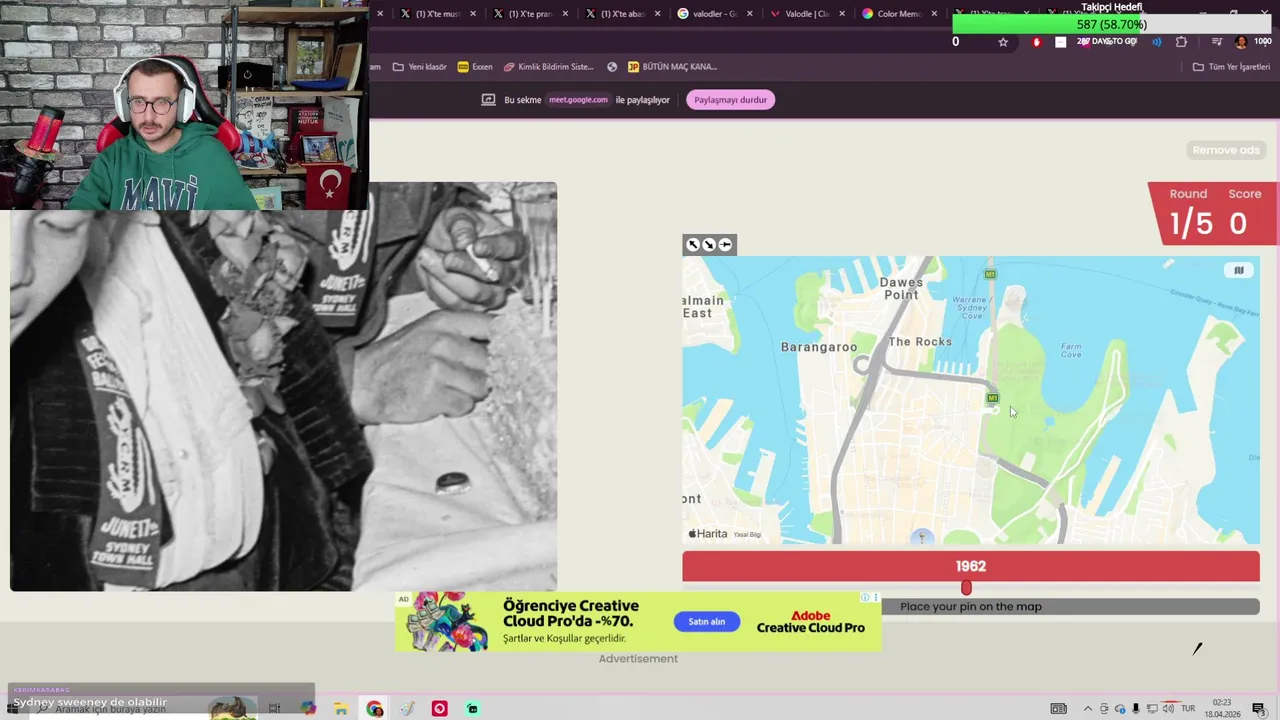Click the Barangaroo map label

pos(819,347)
